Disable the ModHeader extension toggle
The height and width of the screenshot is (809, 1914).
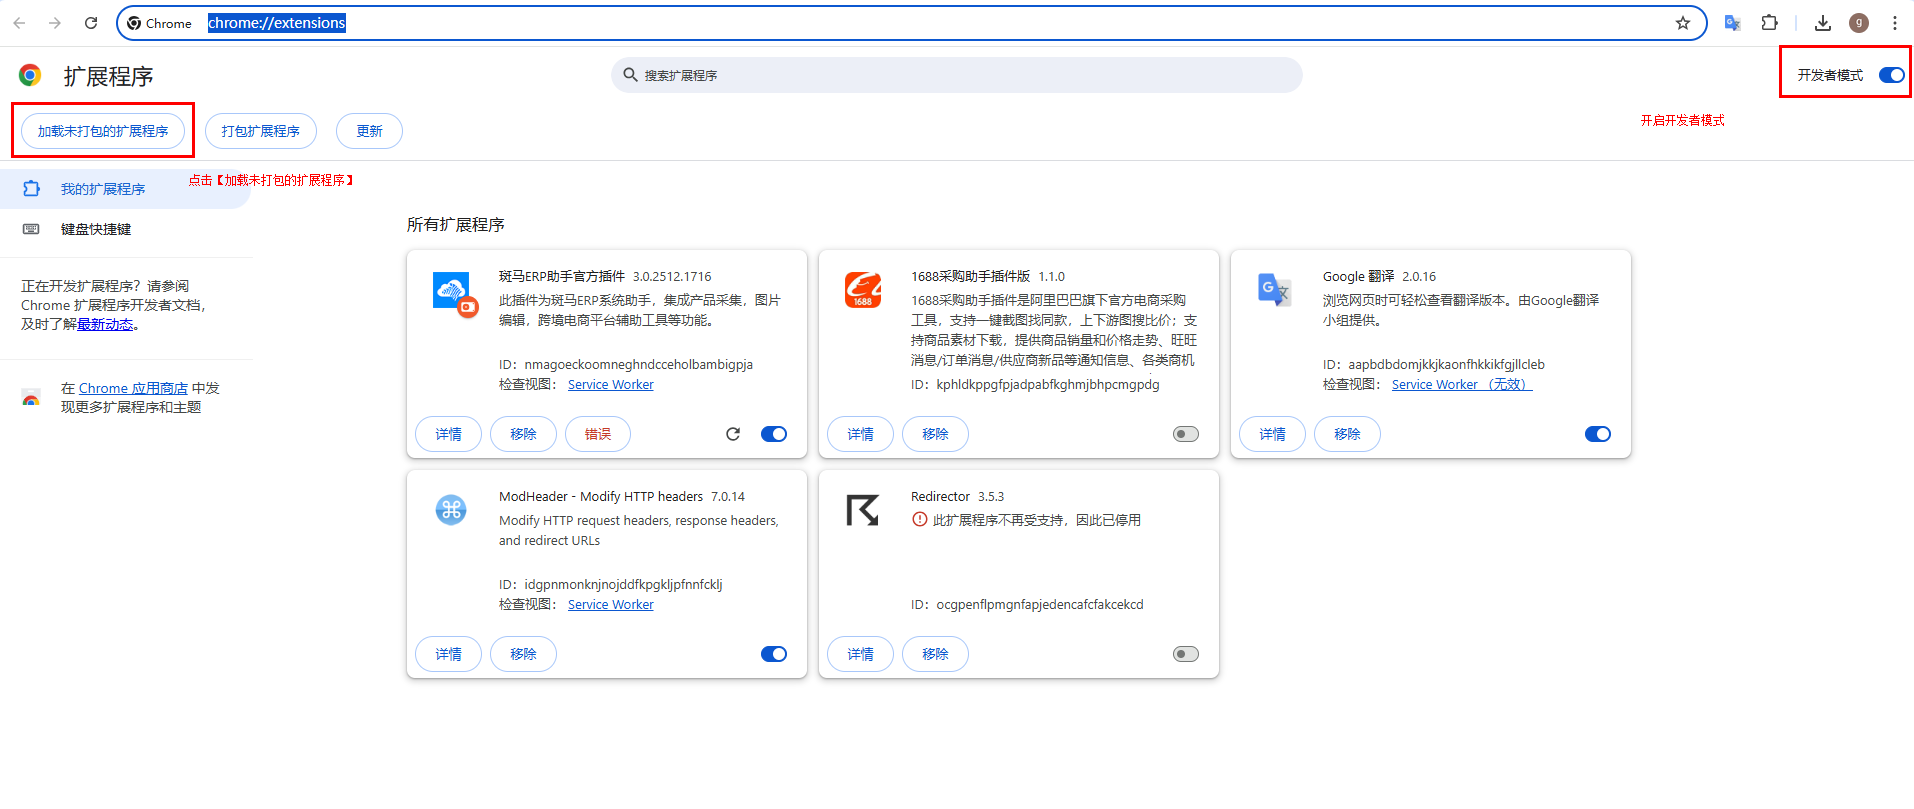(773, 654)
